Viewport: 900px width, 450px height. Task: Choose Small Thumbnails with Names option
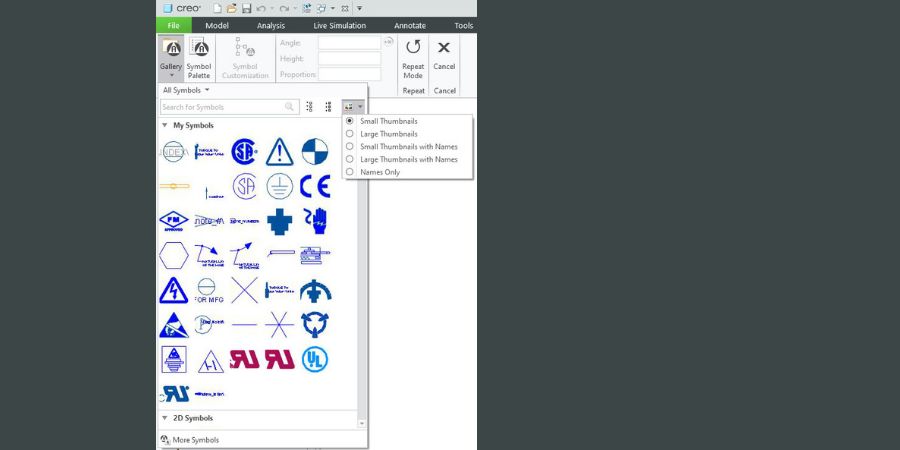click(x=350, y=146)
